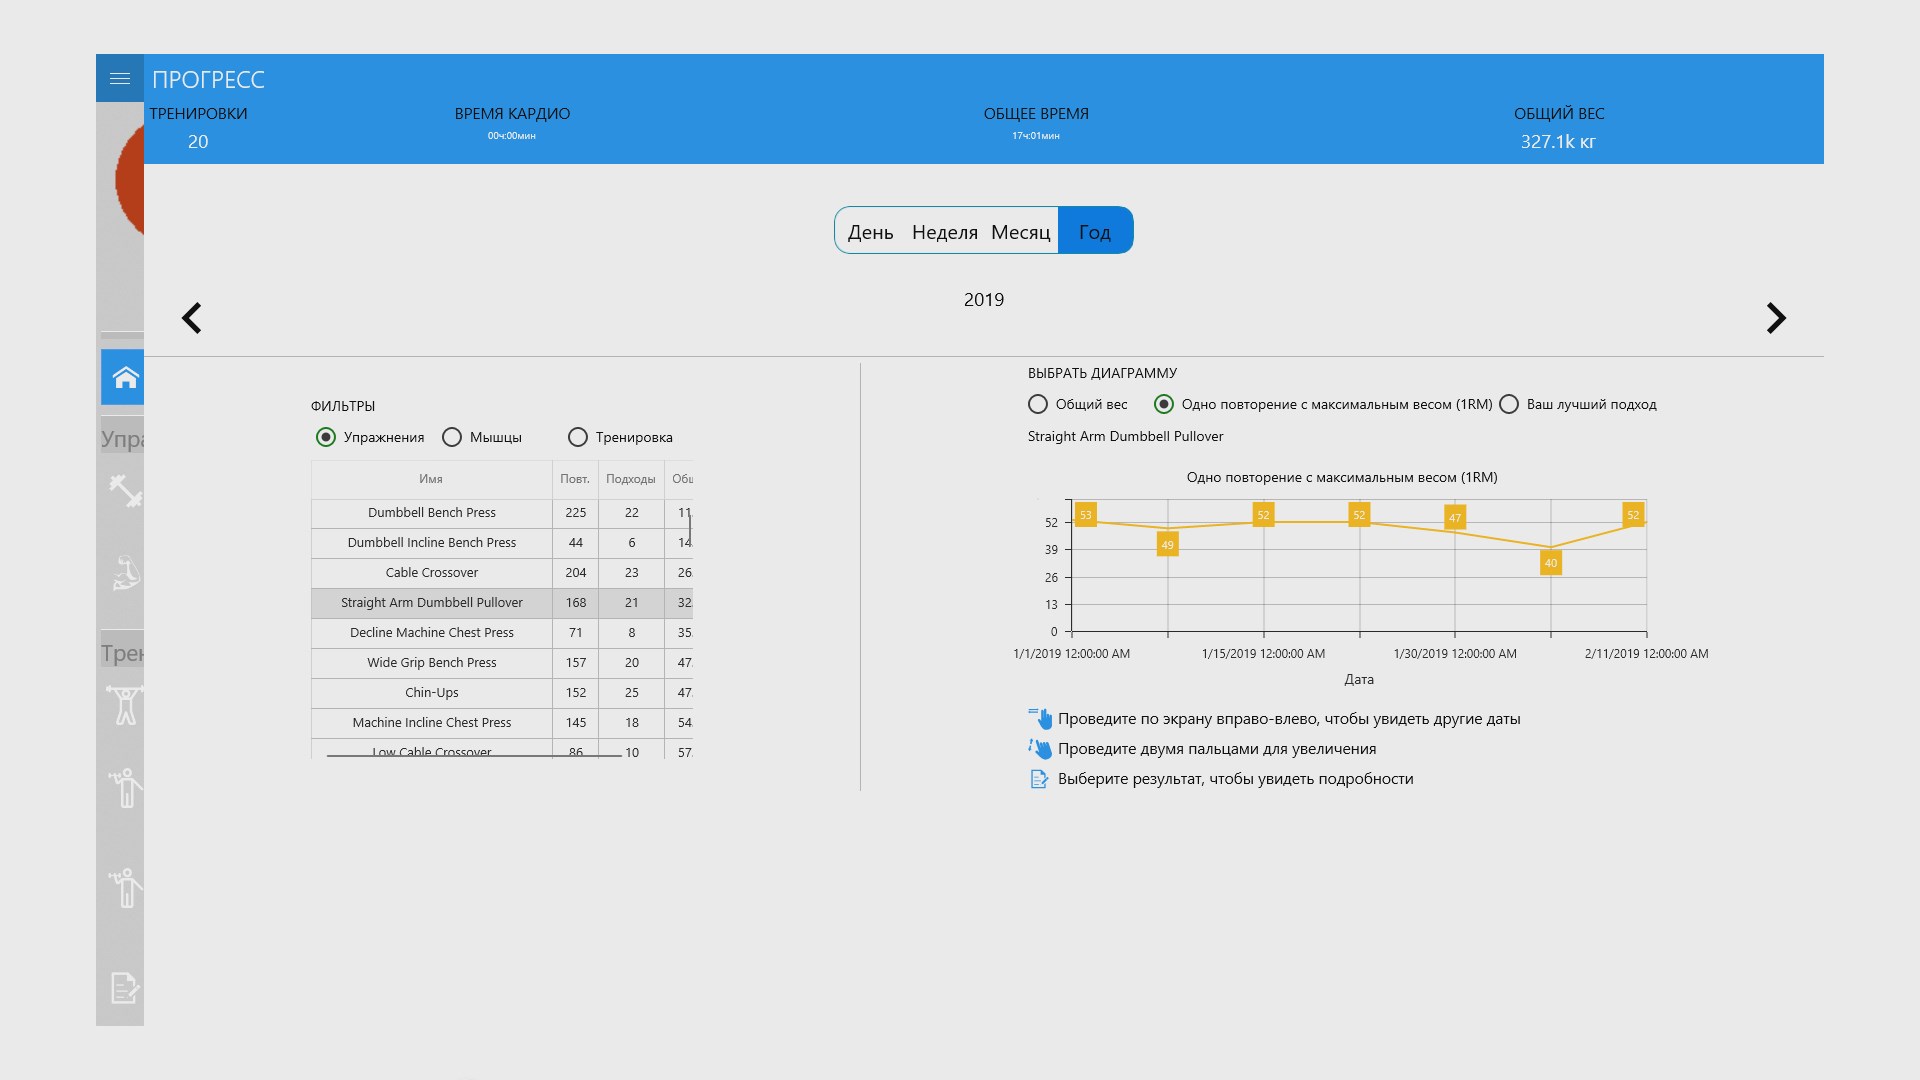Screen dimensions: 1920x1080
Task: Open the hamburger menu
Action: coord(120,79)
